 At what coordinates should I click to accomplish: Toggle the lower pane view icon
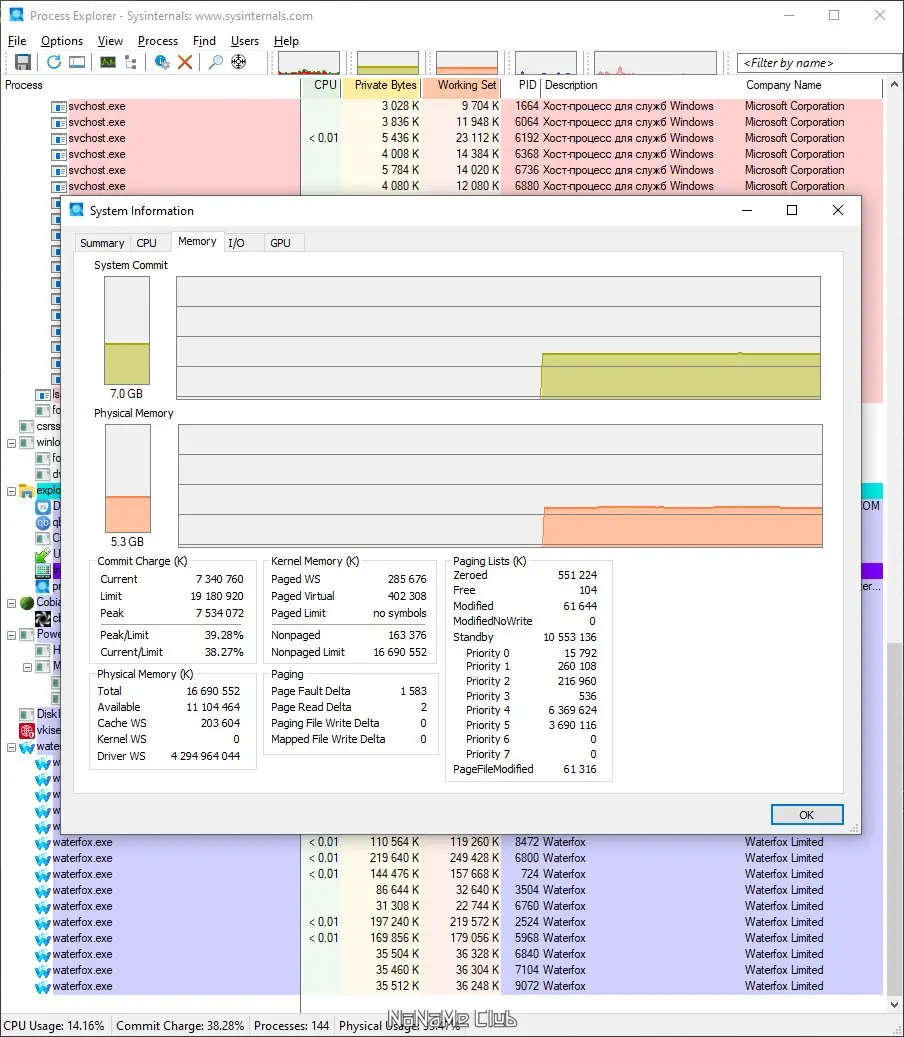(77, 62)
